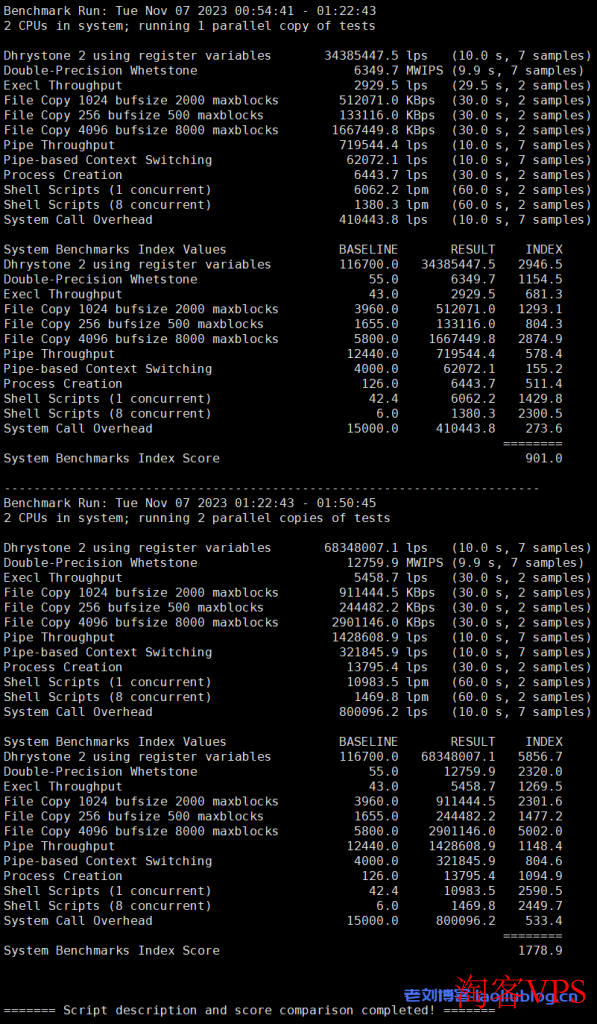This screenshot has height=1024, width=597.
Task: Select the 'running 1 parallel copy' line
Action: [189, 26]
